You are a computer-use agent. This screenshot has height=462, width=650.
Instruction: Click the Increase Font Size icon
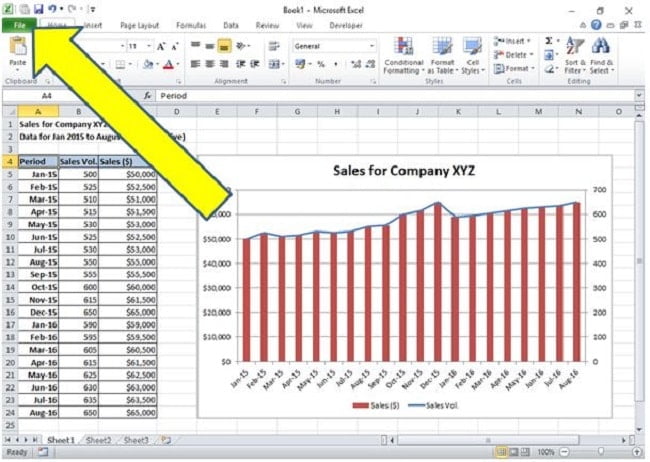(161, 46)
